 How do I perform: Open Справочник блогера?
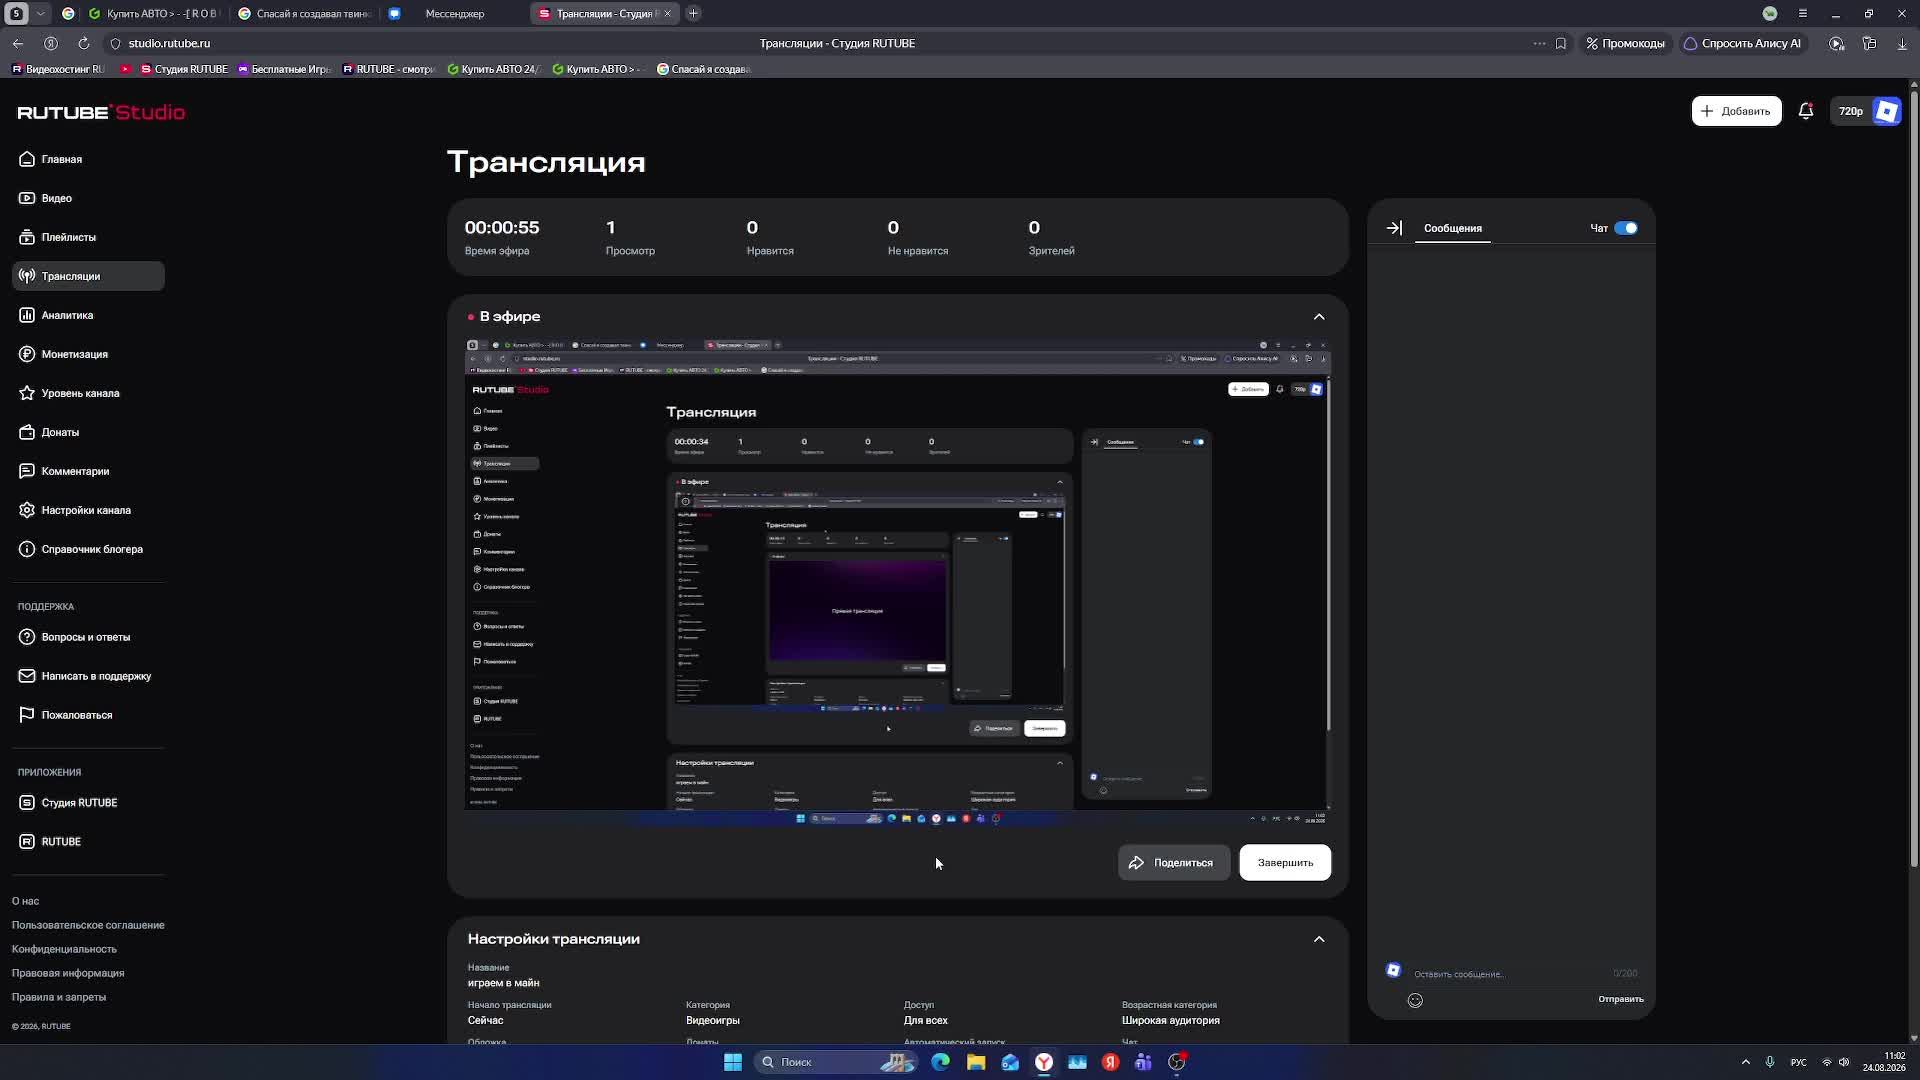(88, 549)
